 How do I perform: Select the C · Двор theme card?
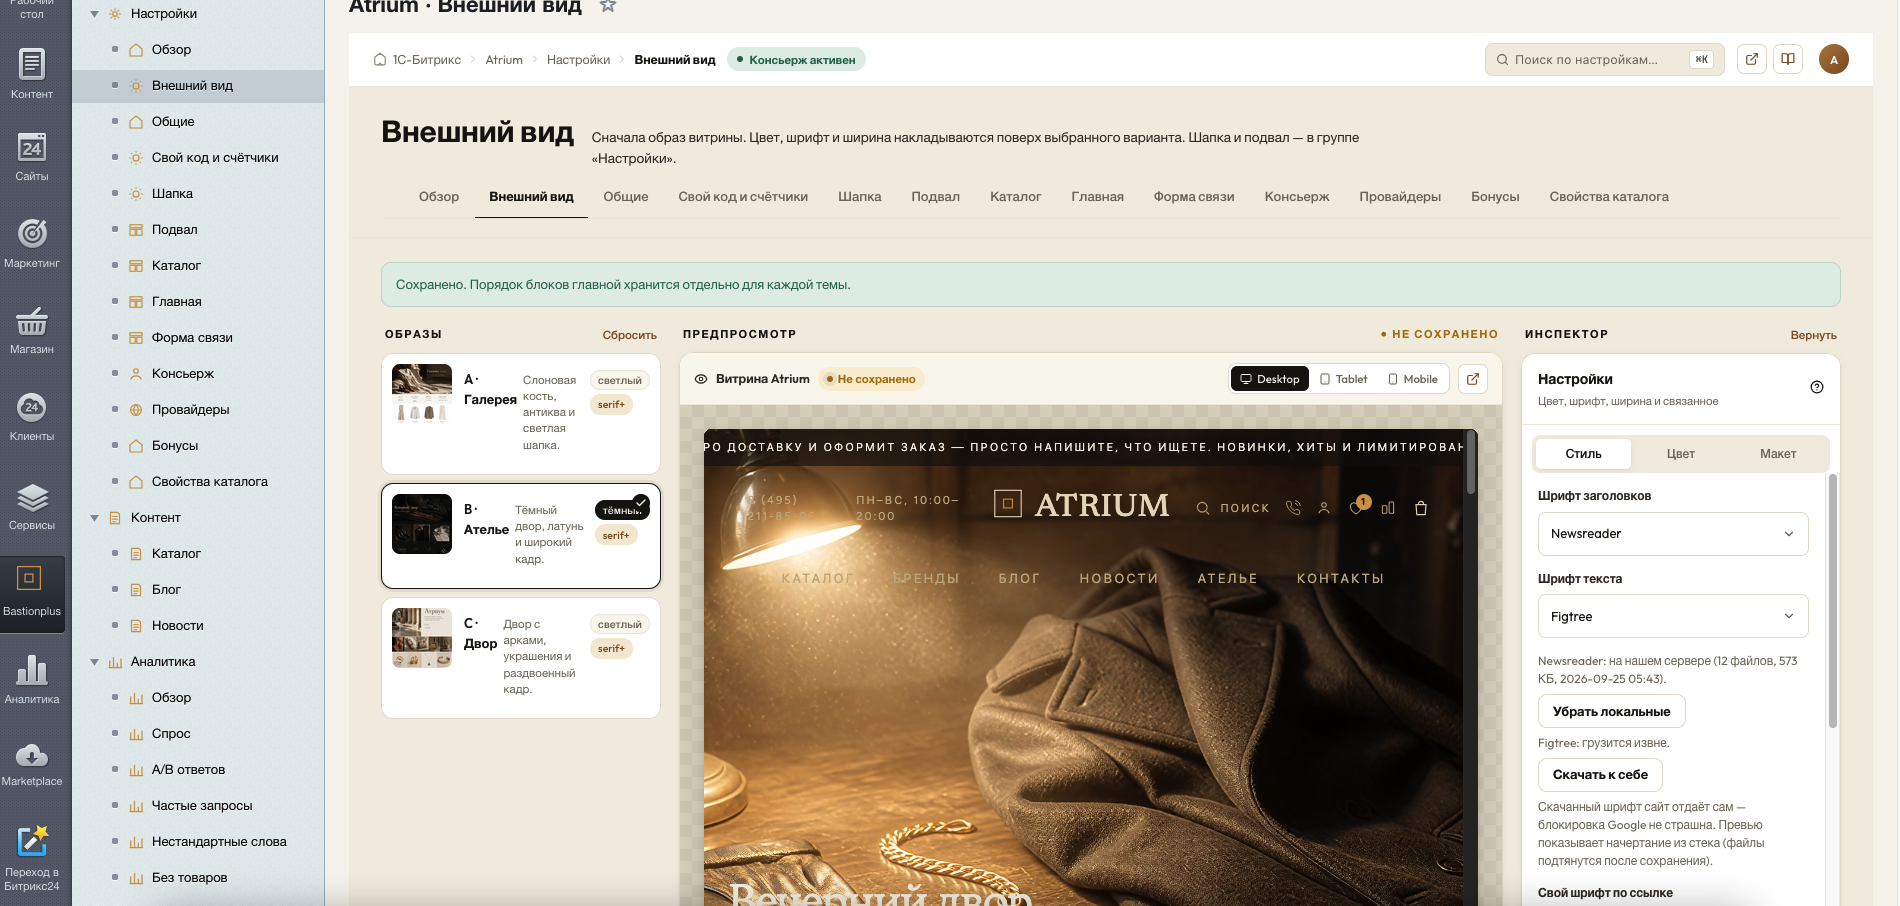click(x=521, y=658)
